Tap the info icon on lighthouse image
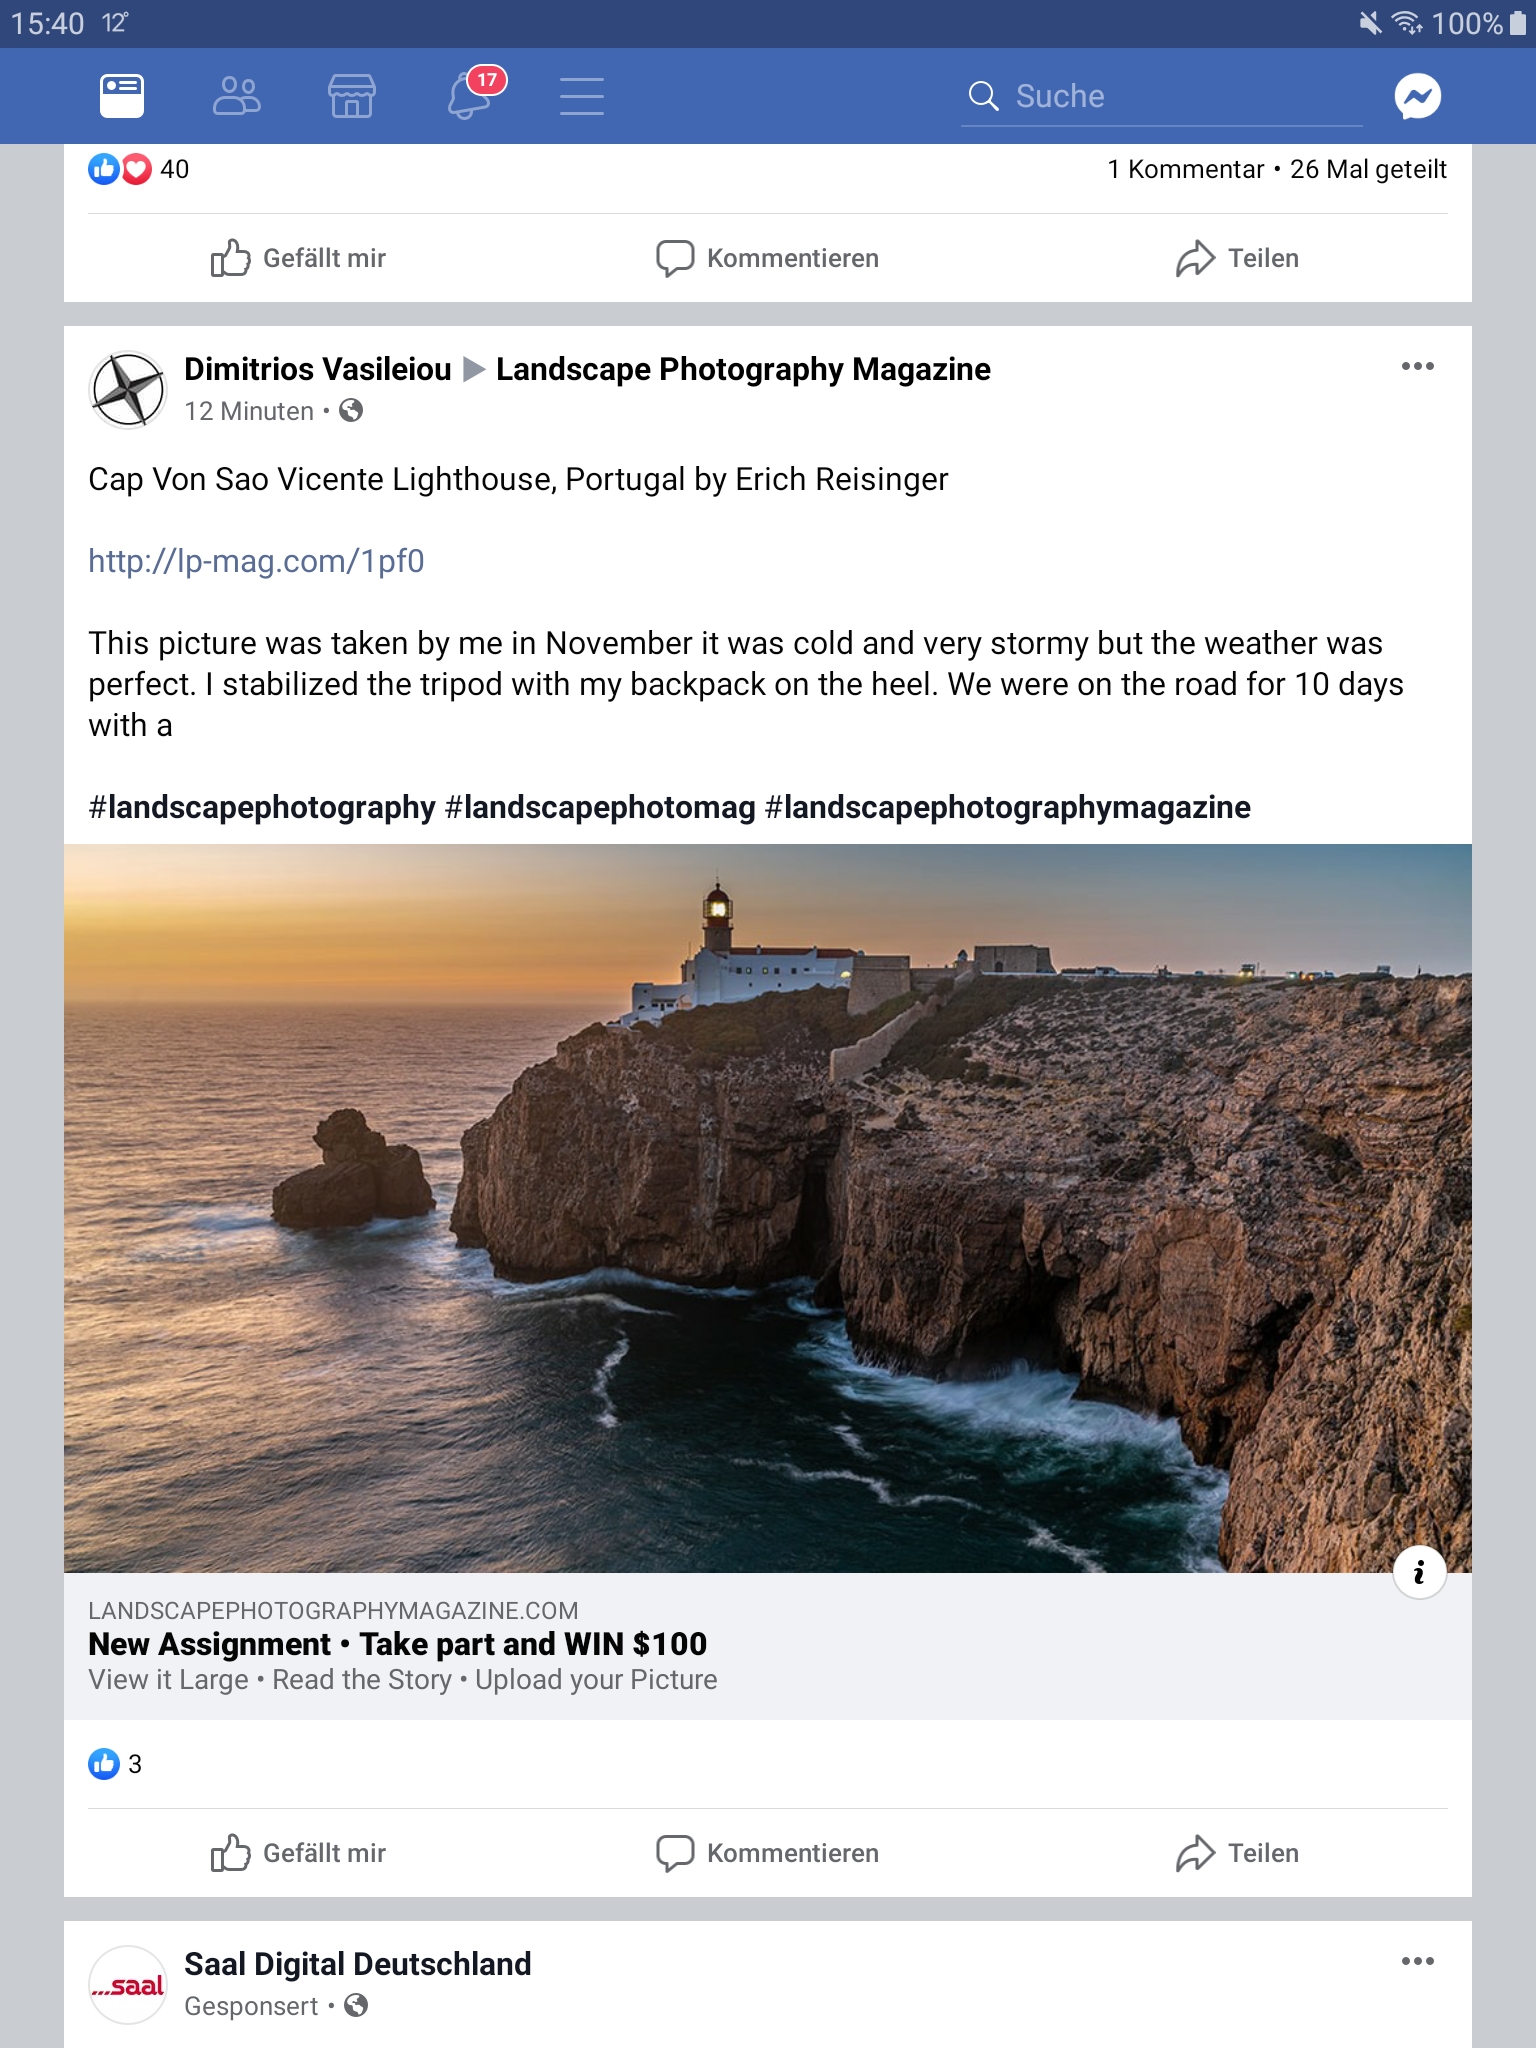The height and width of the screenshot is (2048, 1536). tap(1419, 1573)
